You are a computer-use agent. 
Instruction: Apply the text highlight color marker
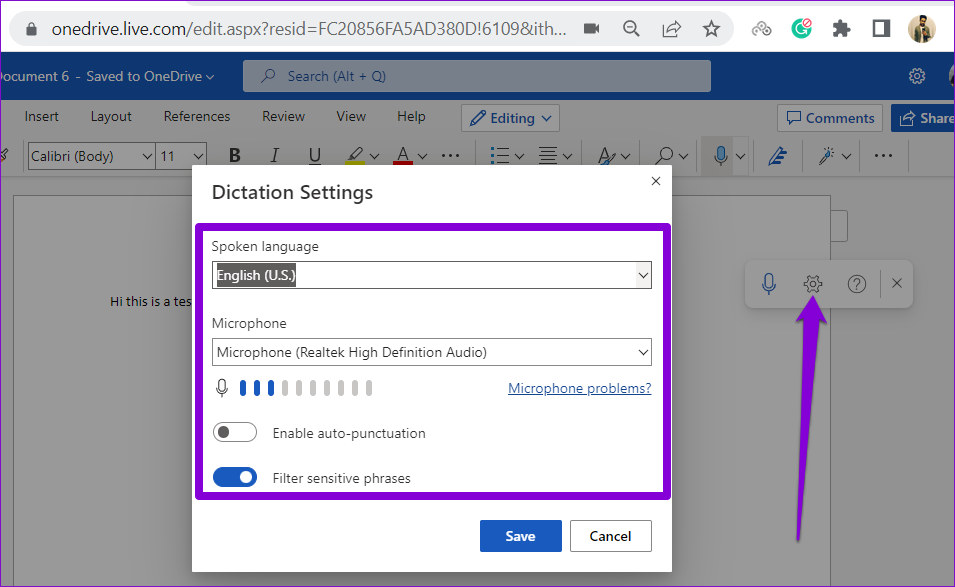[x=355, y=156]
